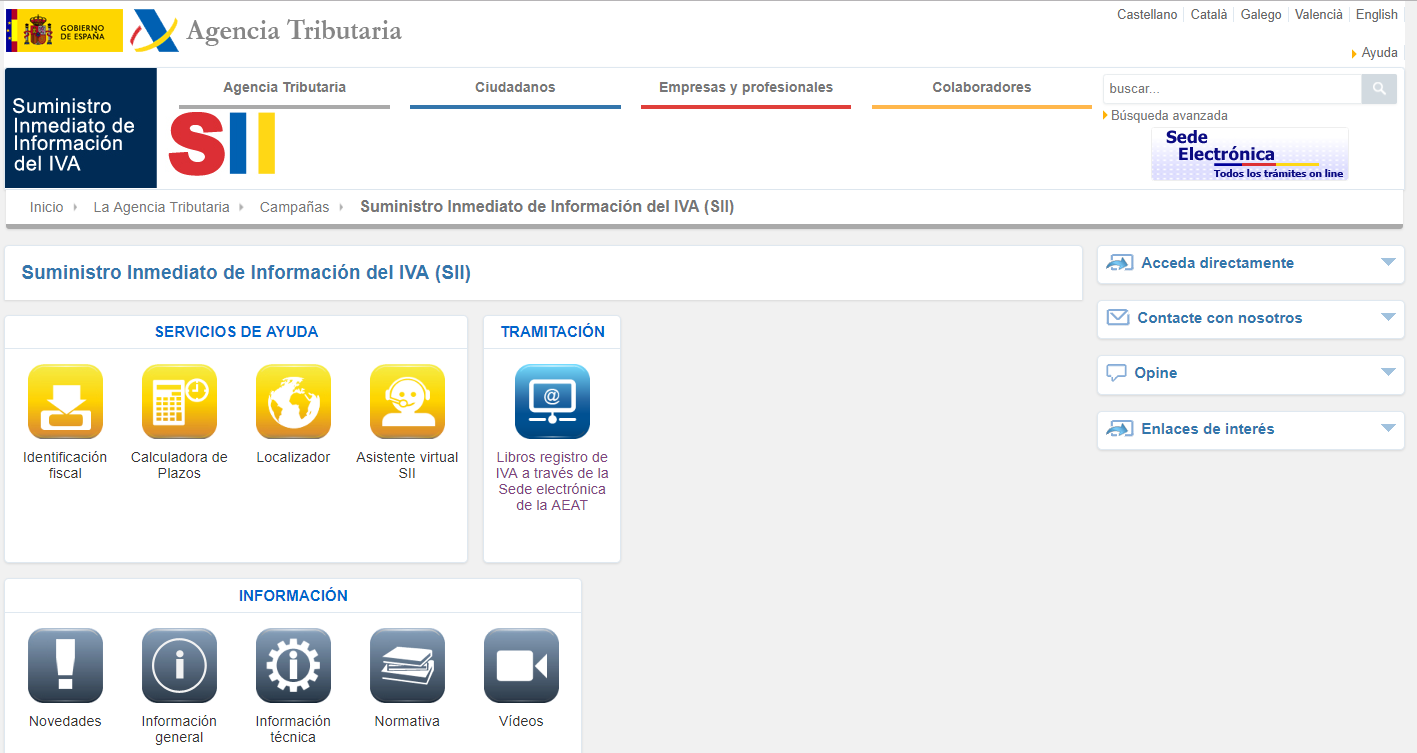The width and height of the screenshot is (1417, 753).
Task: Click the Localizador text label
Action: point(293,457)
